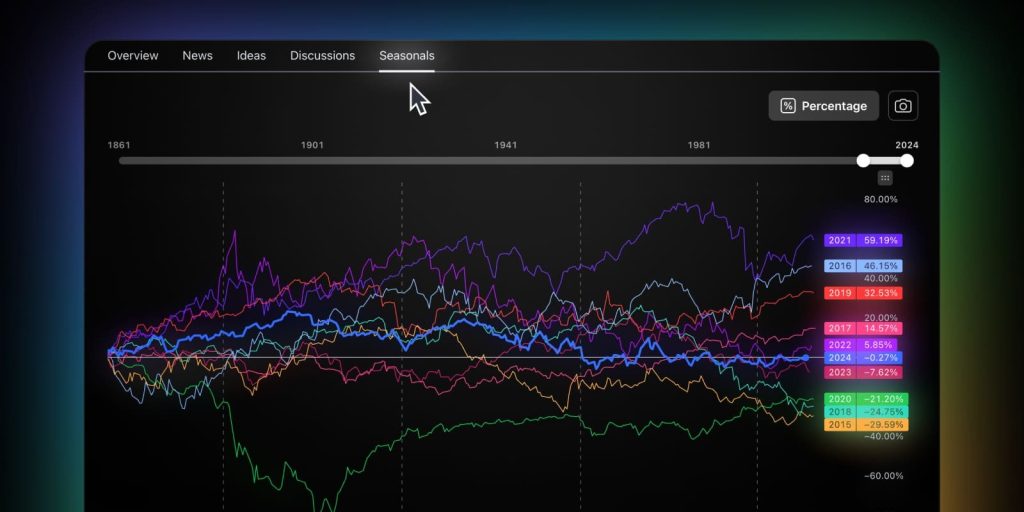This screenshot has height=512, width=1024.
Task: Go to the Ideas tab
Action: pos(251,56)
